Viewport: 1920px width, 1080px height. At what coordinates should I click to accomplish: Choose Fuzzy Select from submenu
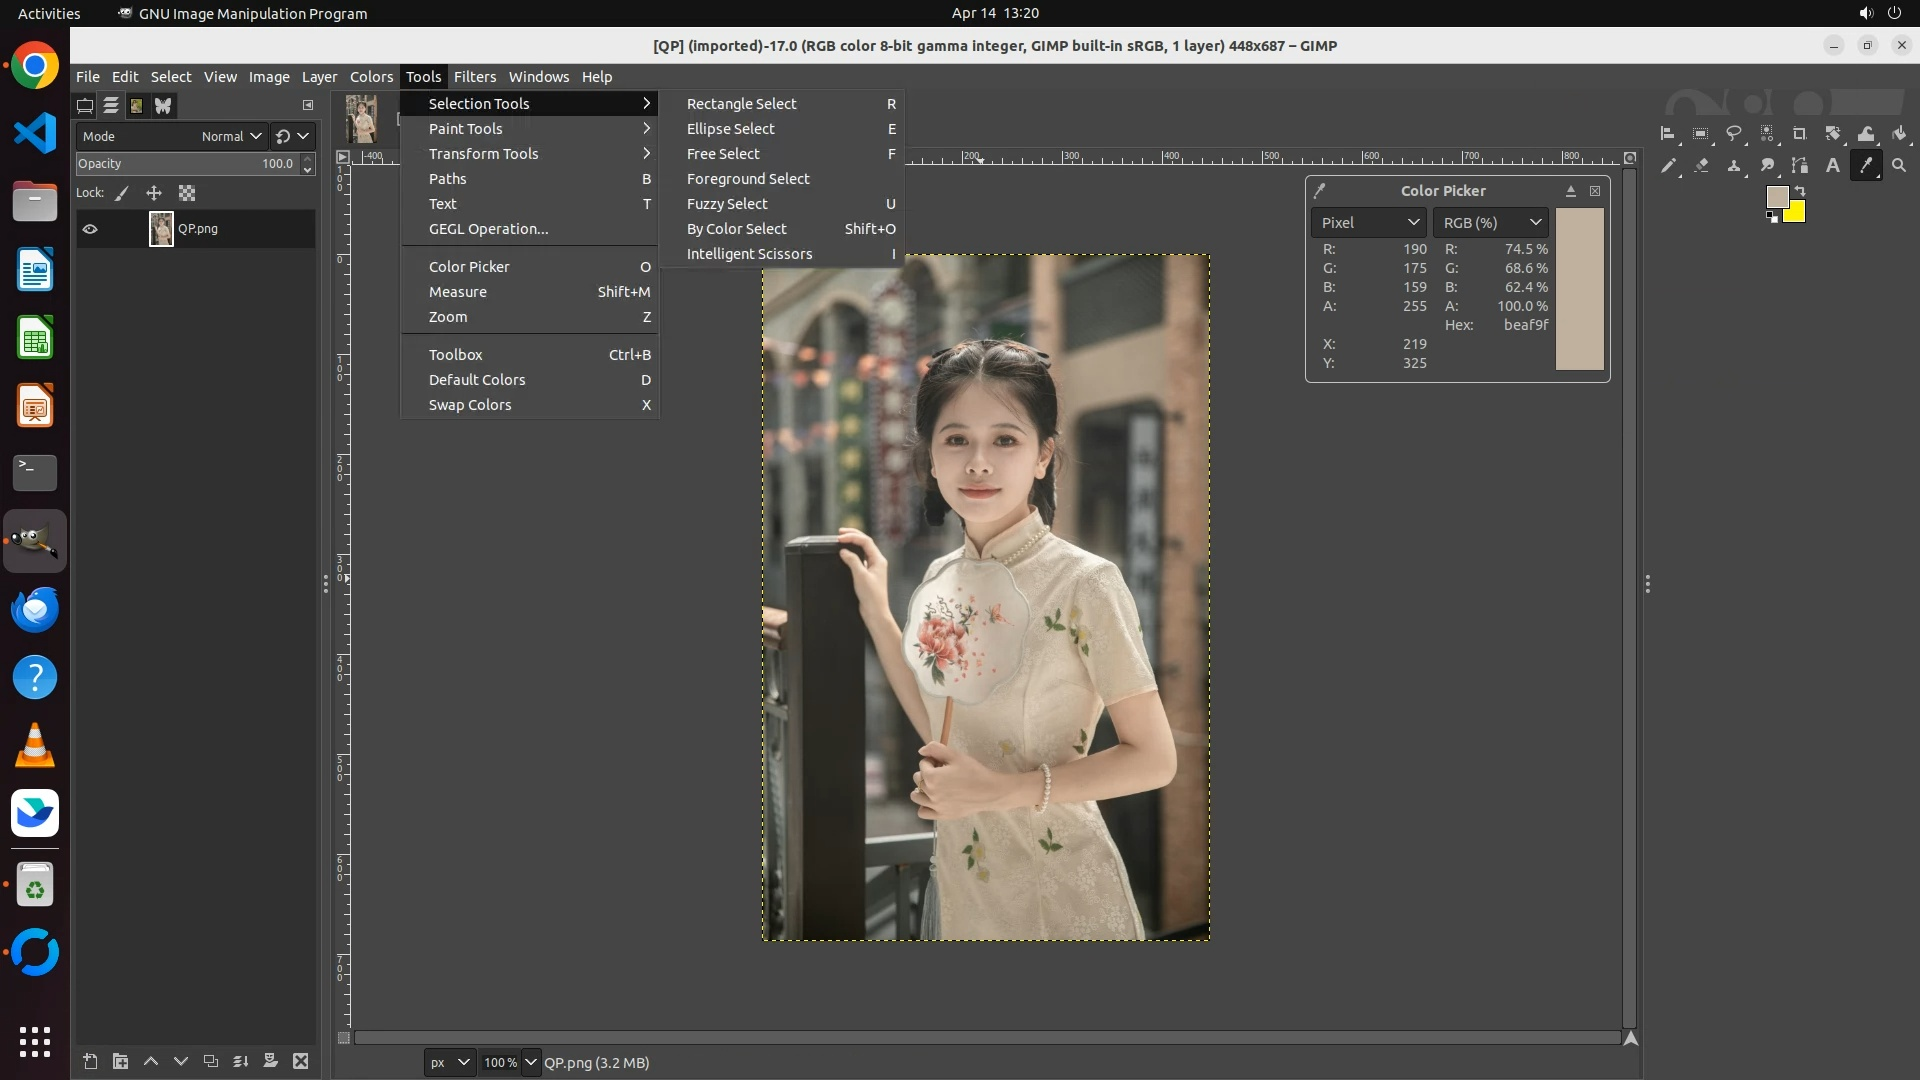pyautogui.click(x=727, y=204)
